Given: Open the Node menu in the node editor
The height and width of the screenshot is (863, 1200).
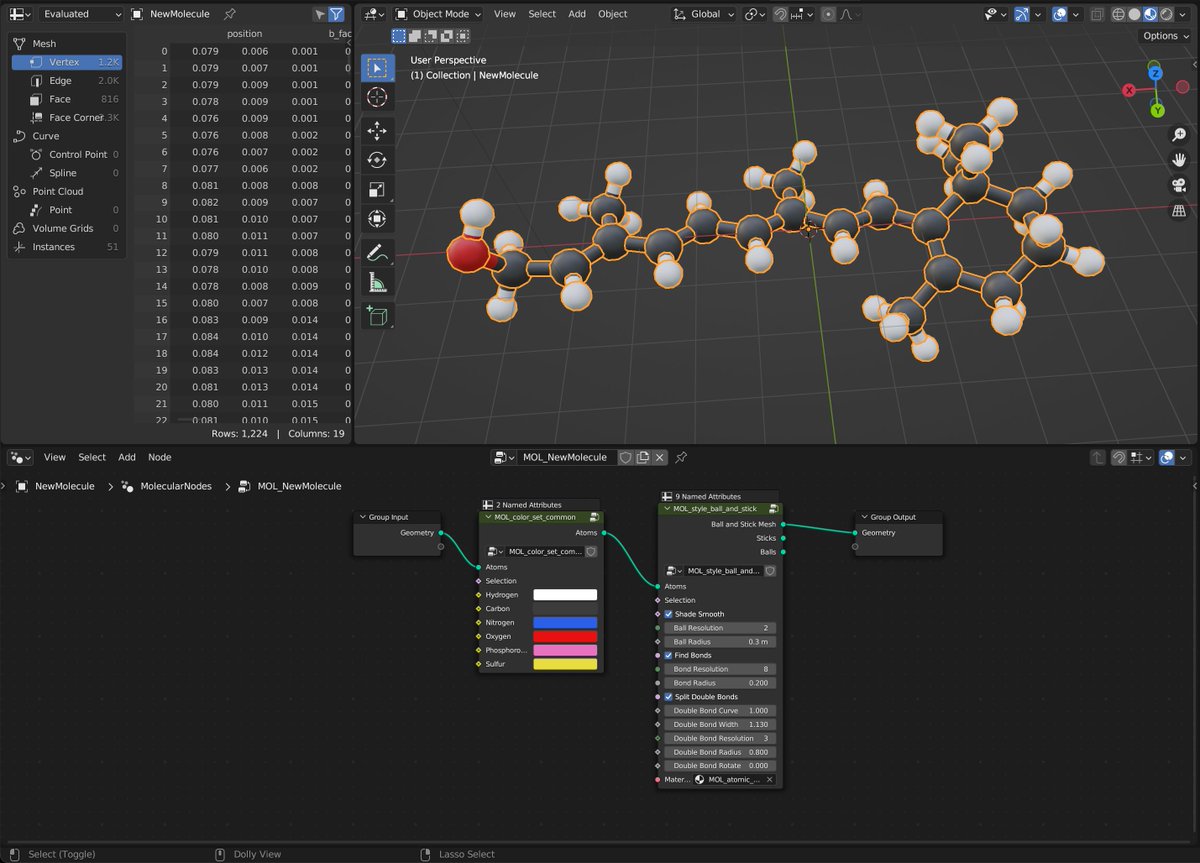Looking at the screenshot, I should (x=160, y=457).
